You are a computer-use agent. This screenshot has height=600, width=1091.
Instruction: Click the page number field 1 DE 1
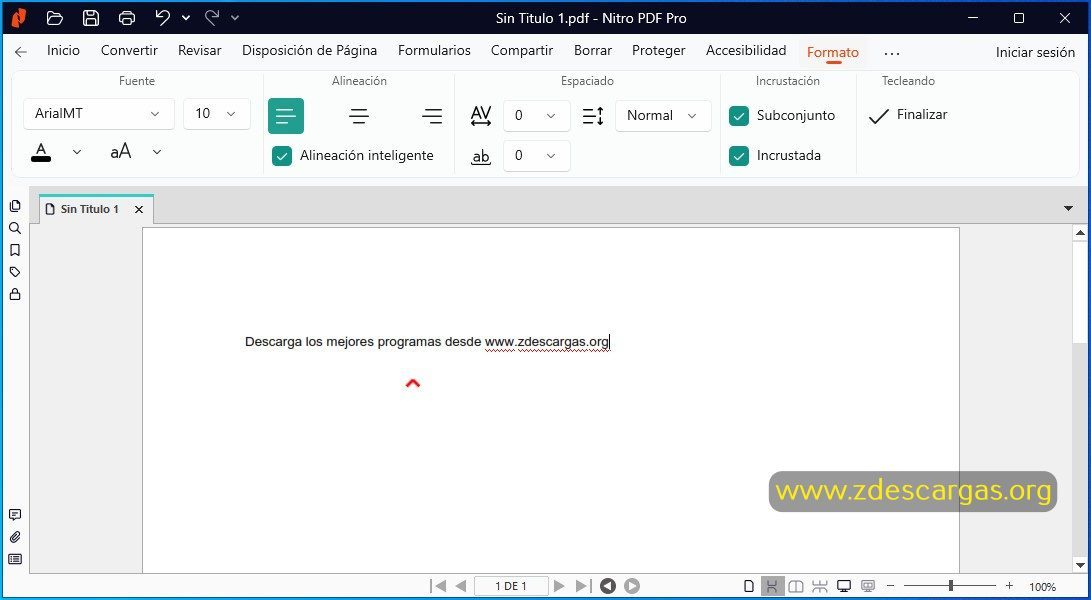(x=511, y=586)
